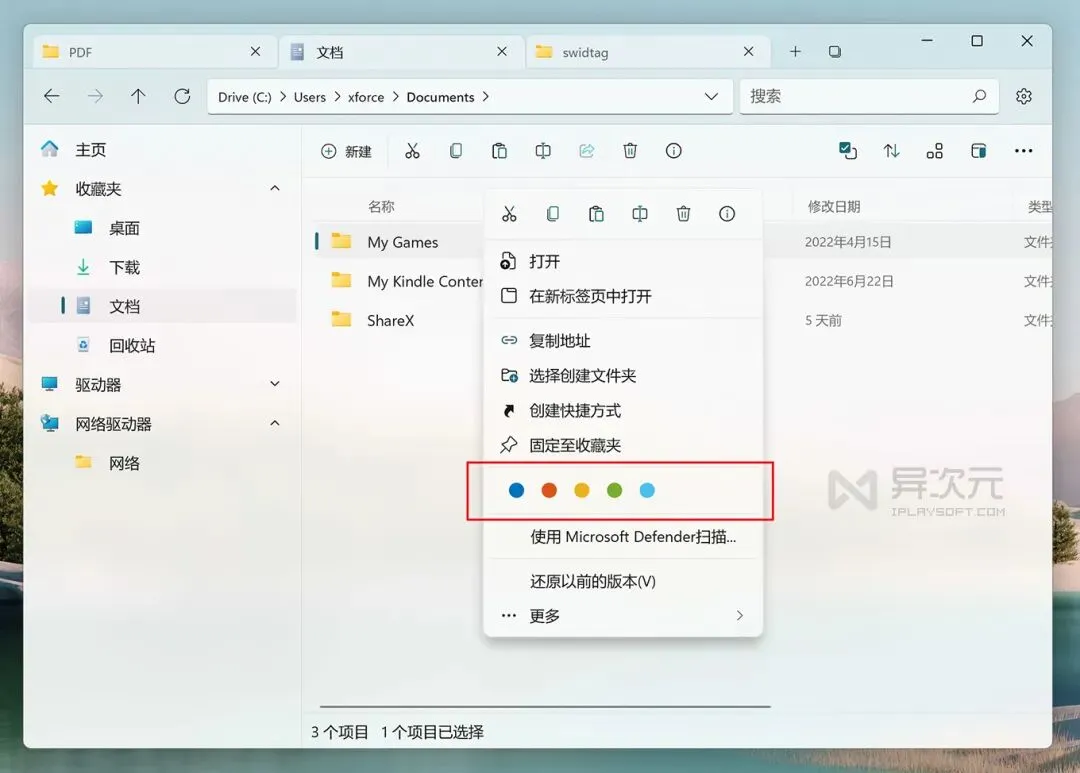Viewport: 1080px width, 773px height.
Task: Select 还原以前的版本(V)
Action: 623,581
